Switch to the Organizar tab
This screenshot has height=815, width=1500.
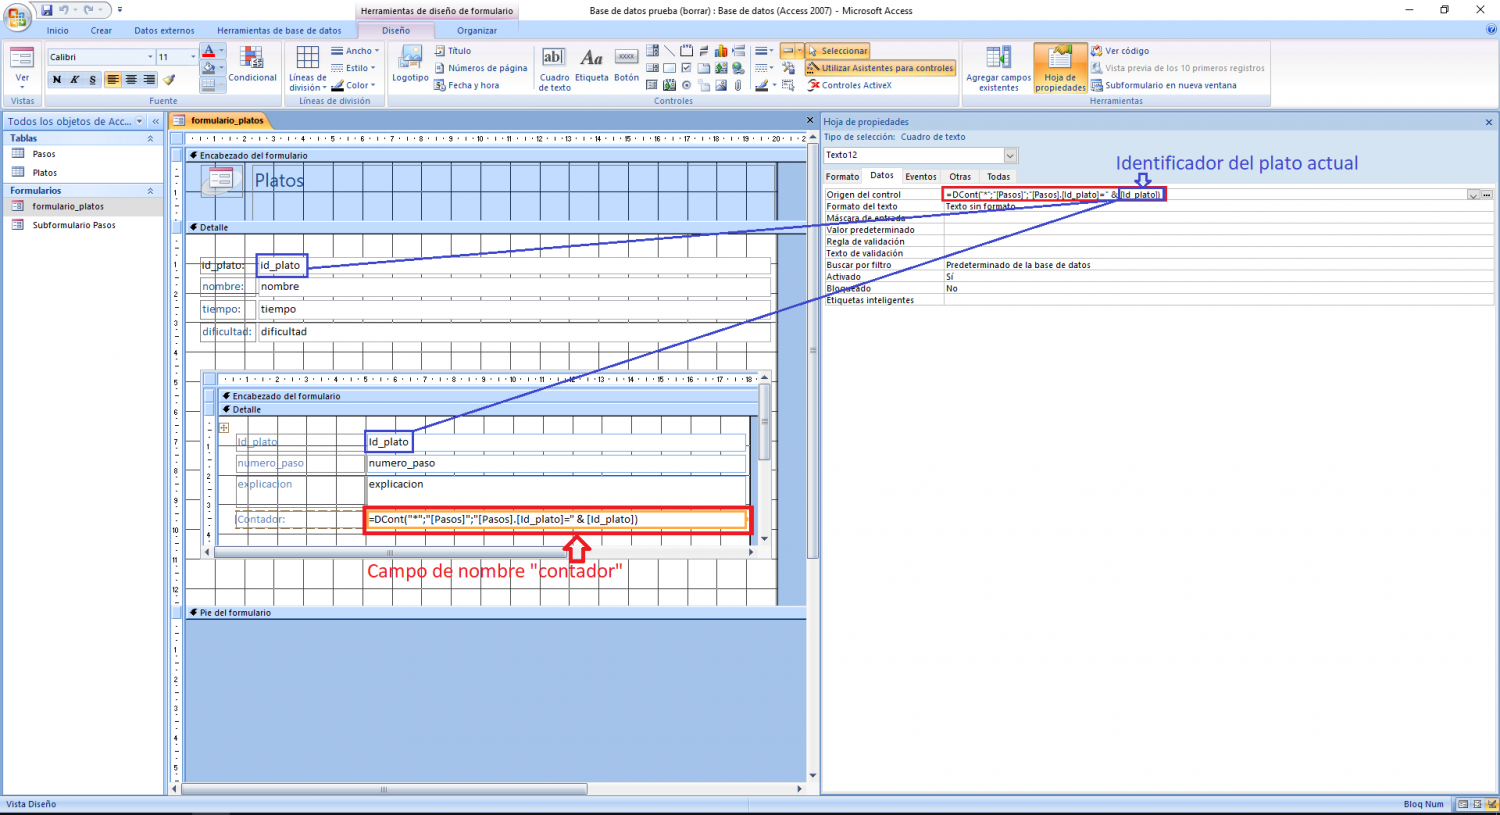pos(476,30)
